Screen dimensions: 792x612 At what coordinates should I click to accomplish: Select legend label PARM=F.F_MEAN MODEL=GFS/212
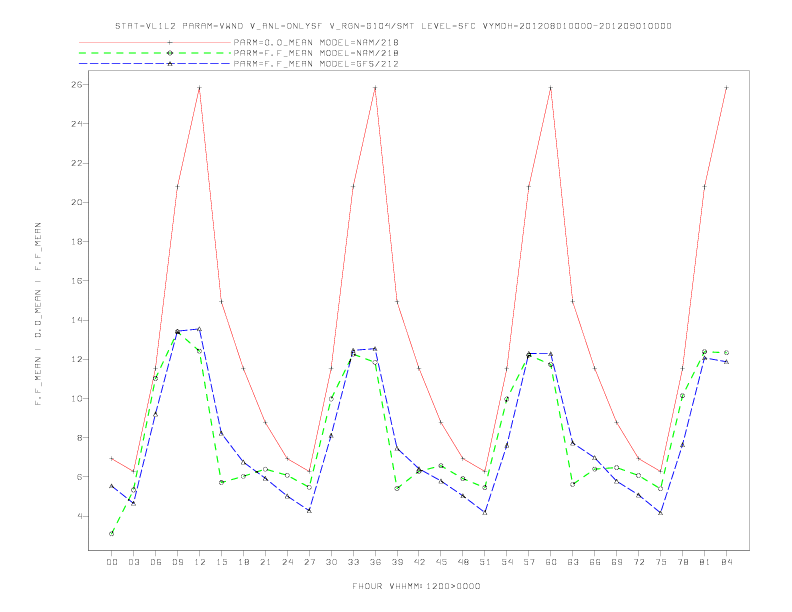316,64
